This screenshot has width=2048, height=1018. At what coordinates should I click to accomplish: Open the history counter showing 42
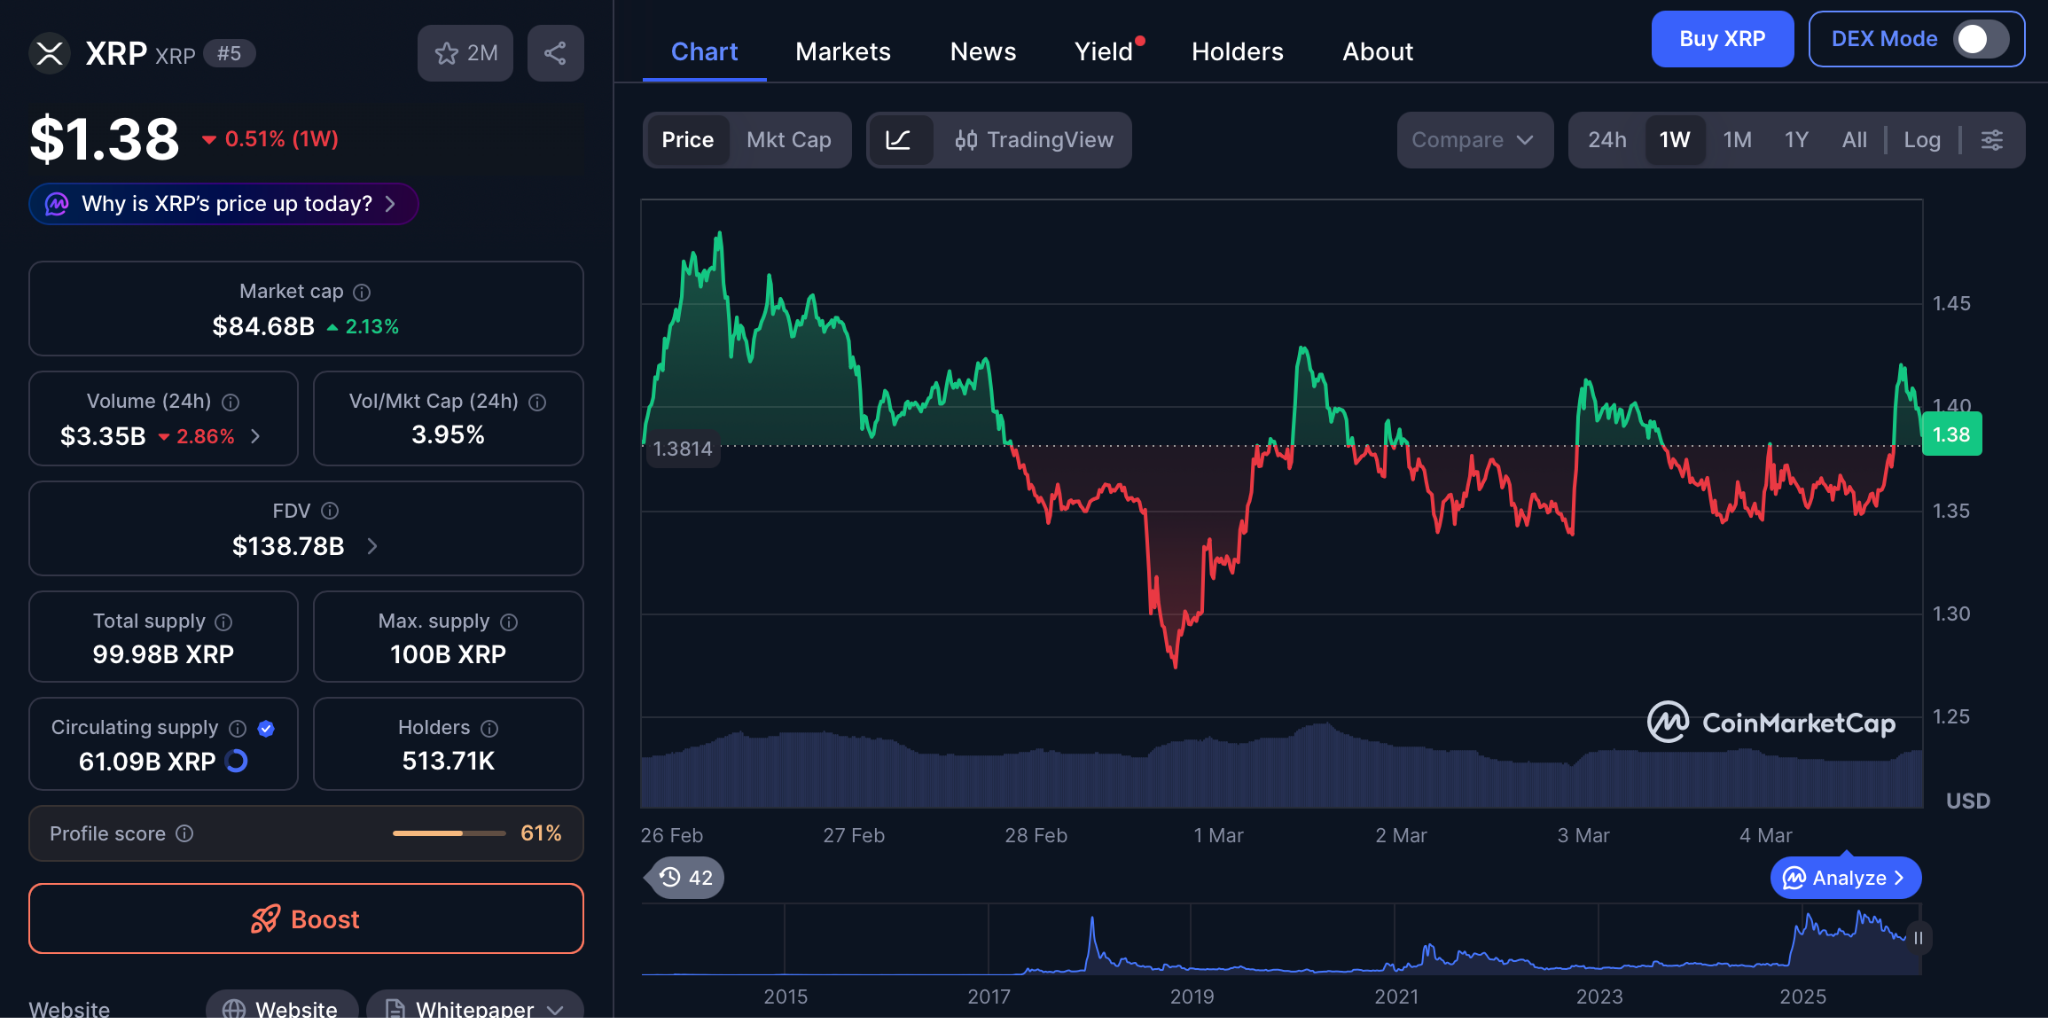point(686,878)
